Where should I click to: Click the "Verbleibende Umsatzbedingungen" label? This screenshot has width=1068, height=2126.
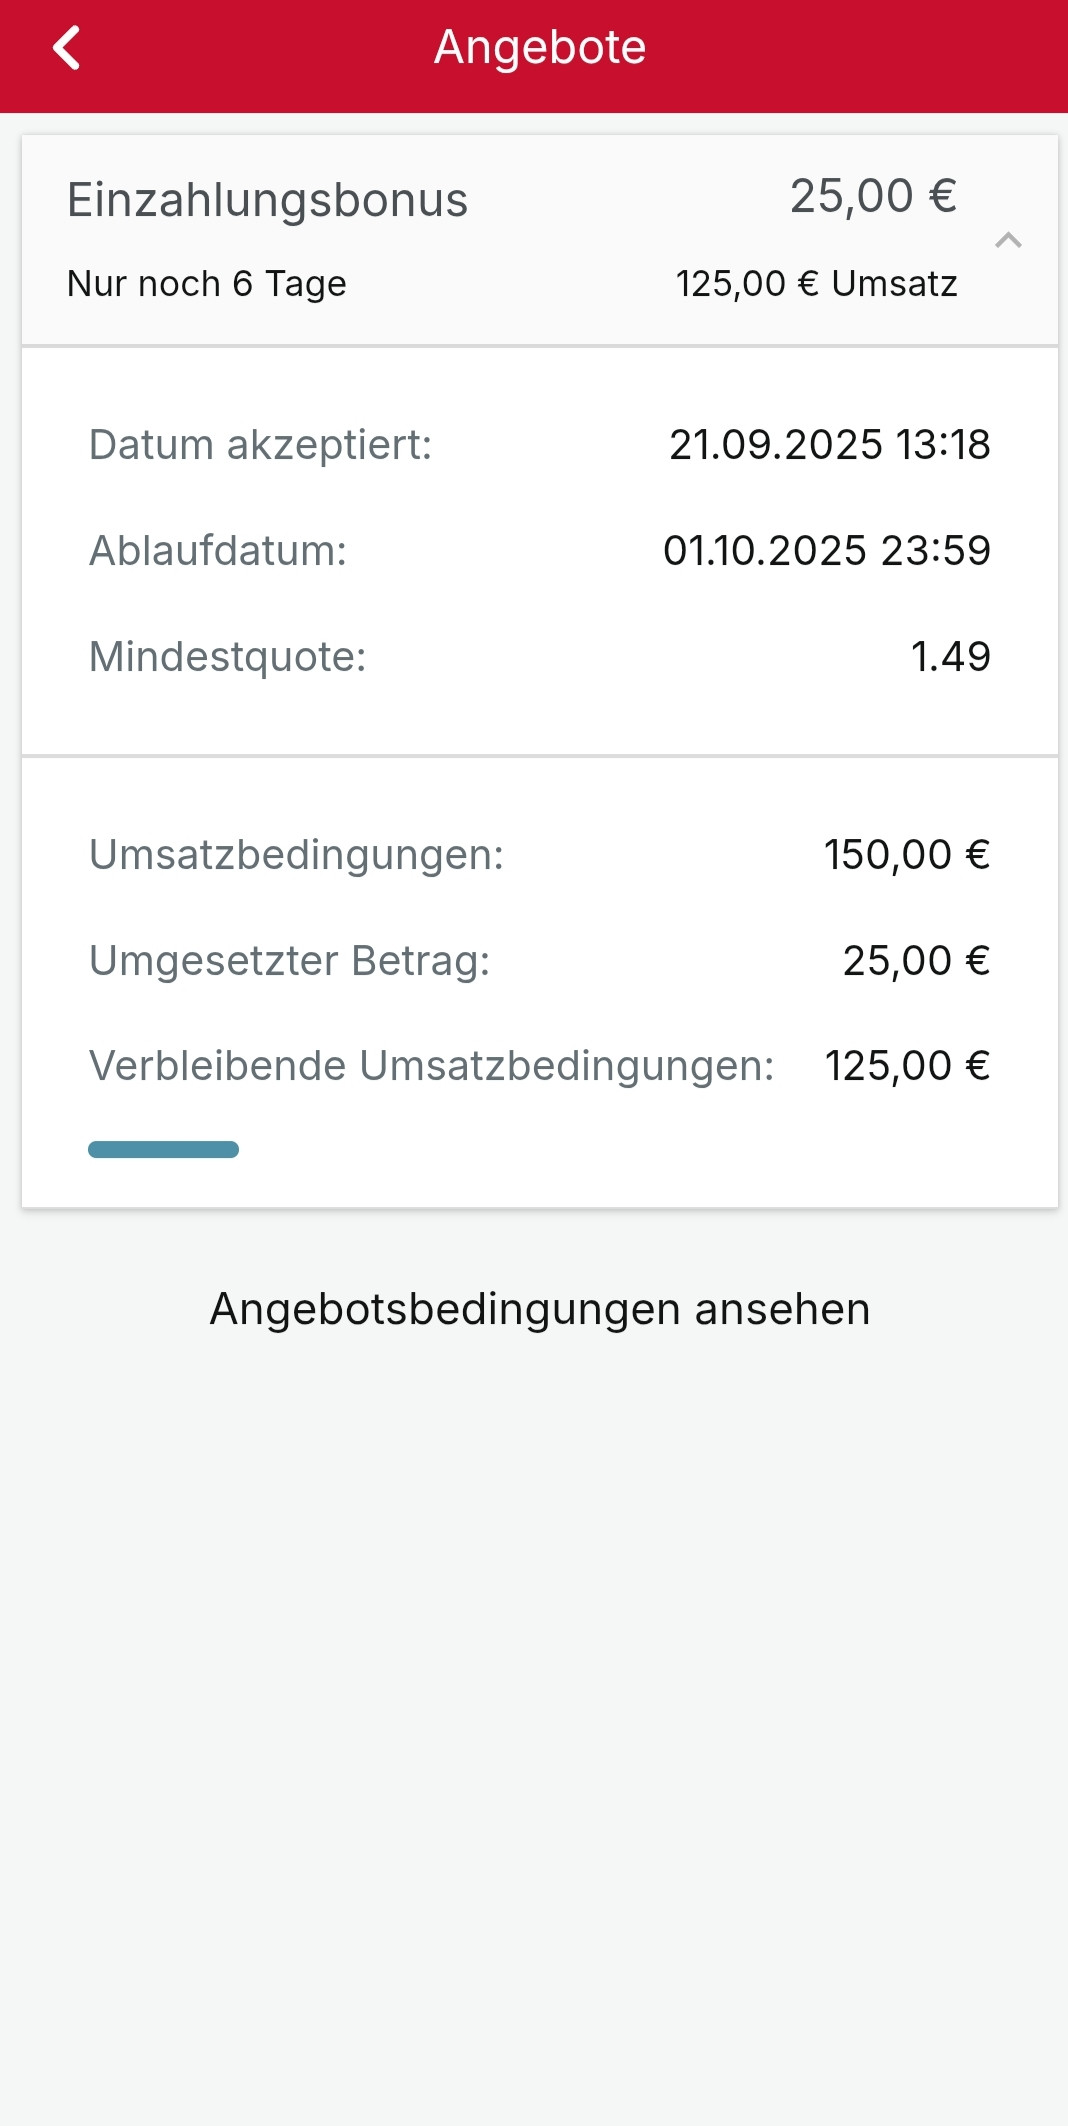(431, 1066)
